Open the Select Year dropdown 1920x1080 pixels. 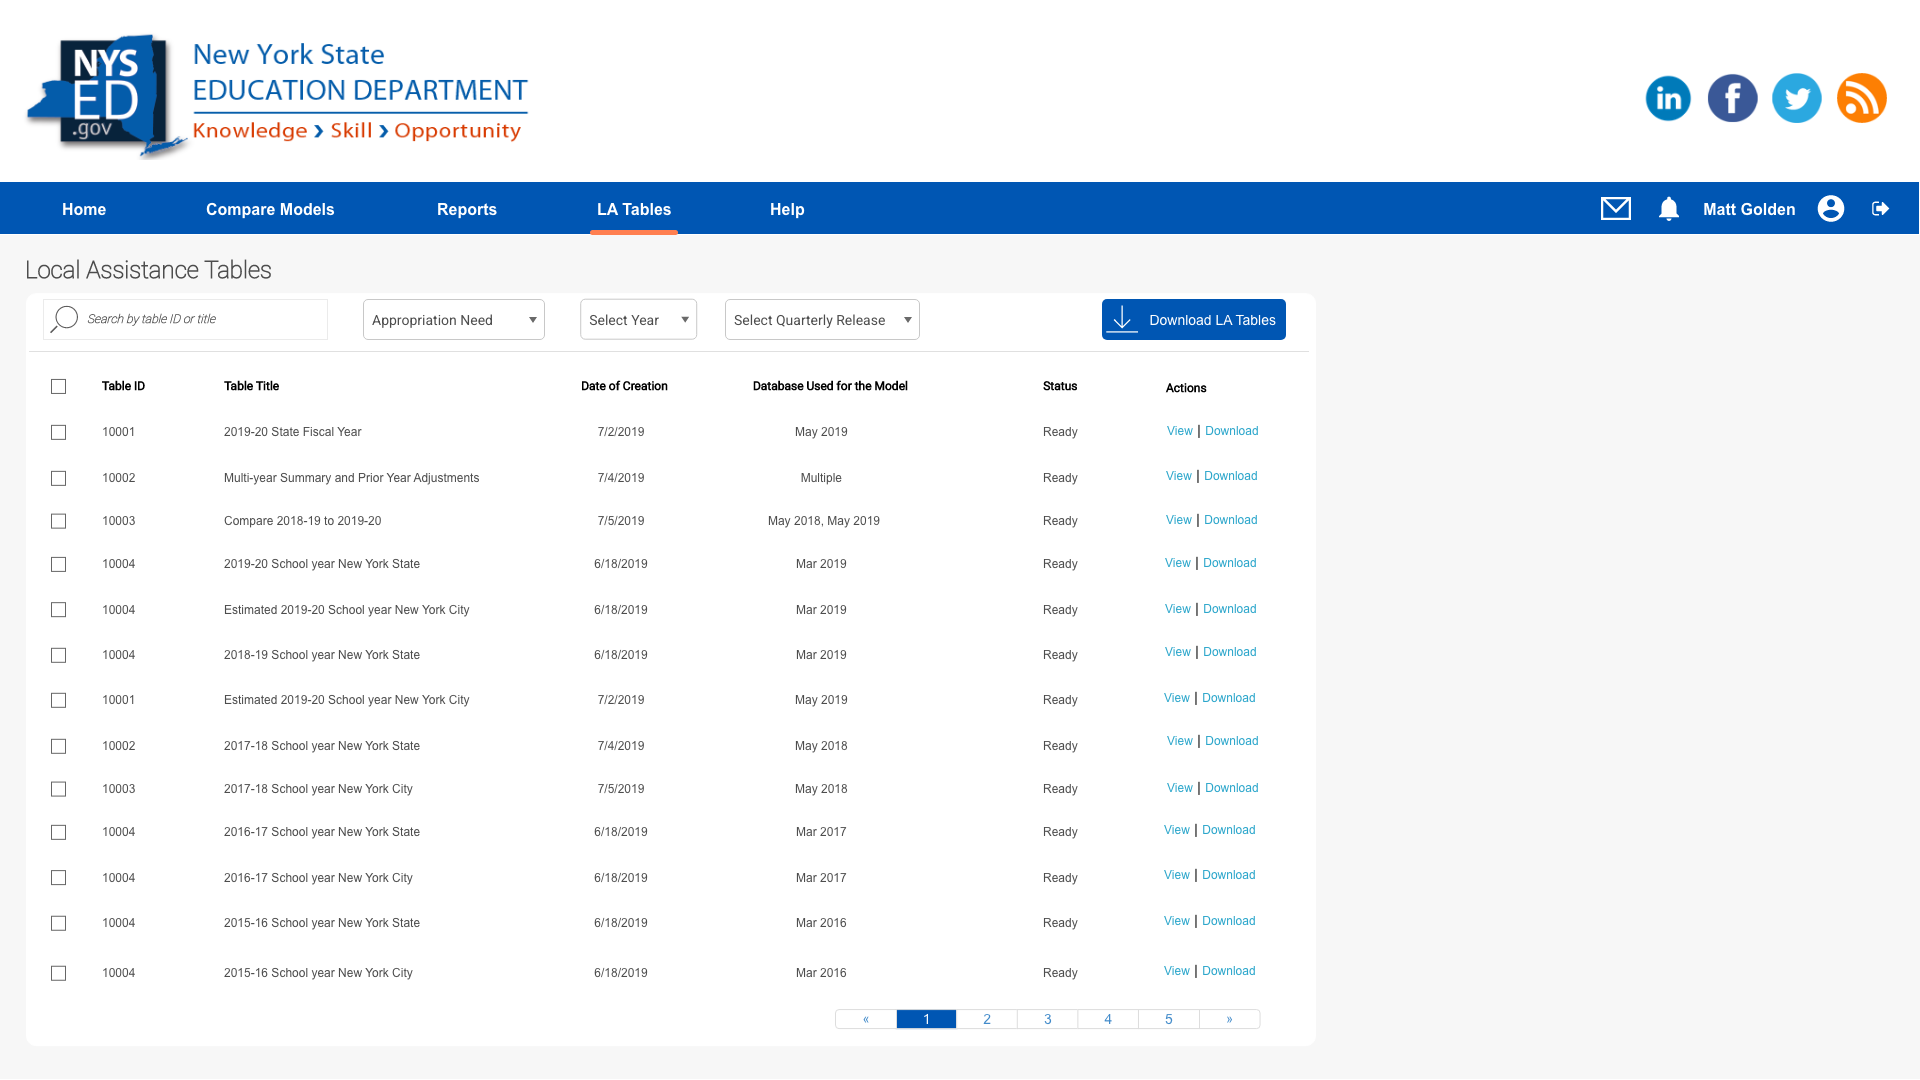[638, 320]
